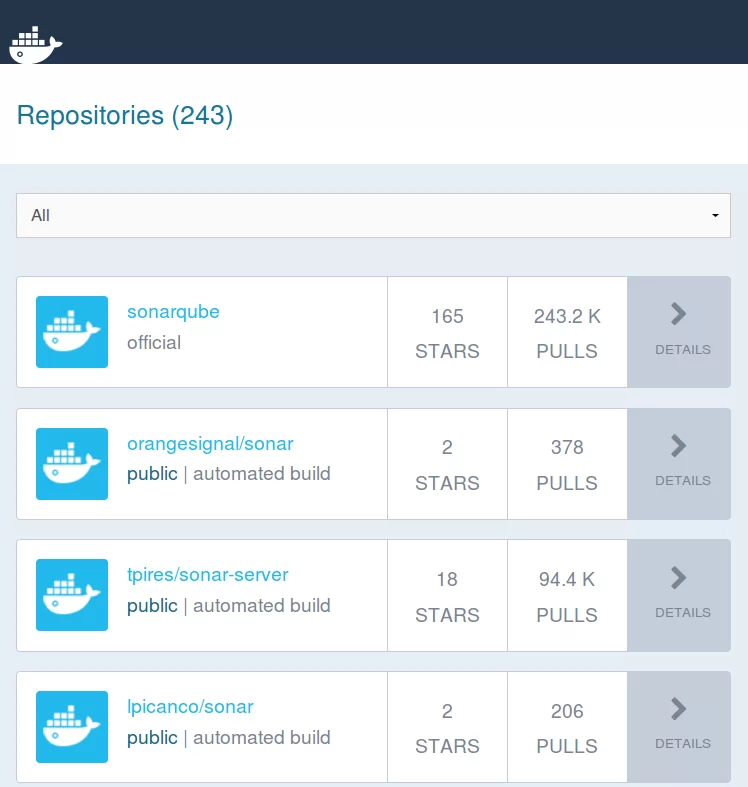Viewport: 748px width, 787px height.
Task: Click the chevron arrow in orangesignal/sonar row
Action: (x=679, y=446)
